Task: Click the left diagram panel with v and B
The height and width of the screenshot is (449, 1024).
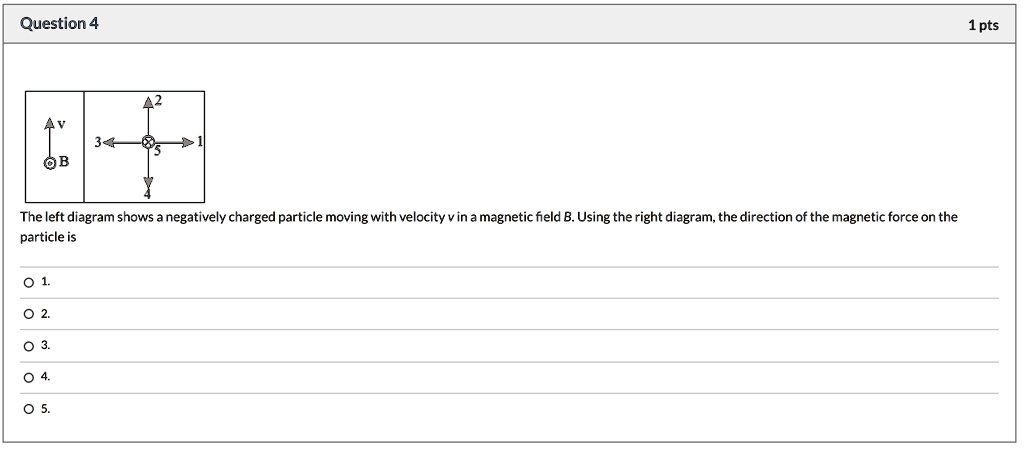Action: pyautogui.click(x=55, y=147)
